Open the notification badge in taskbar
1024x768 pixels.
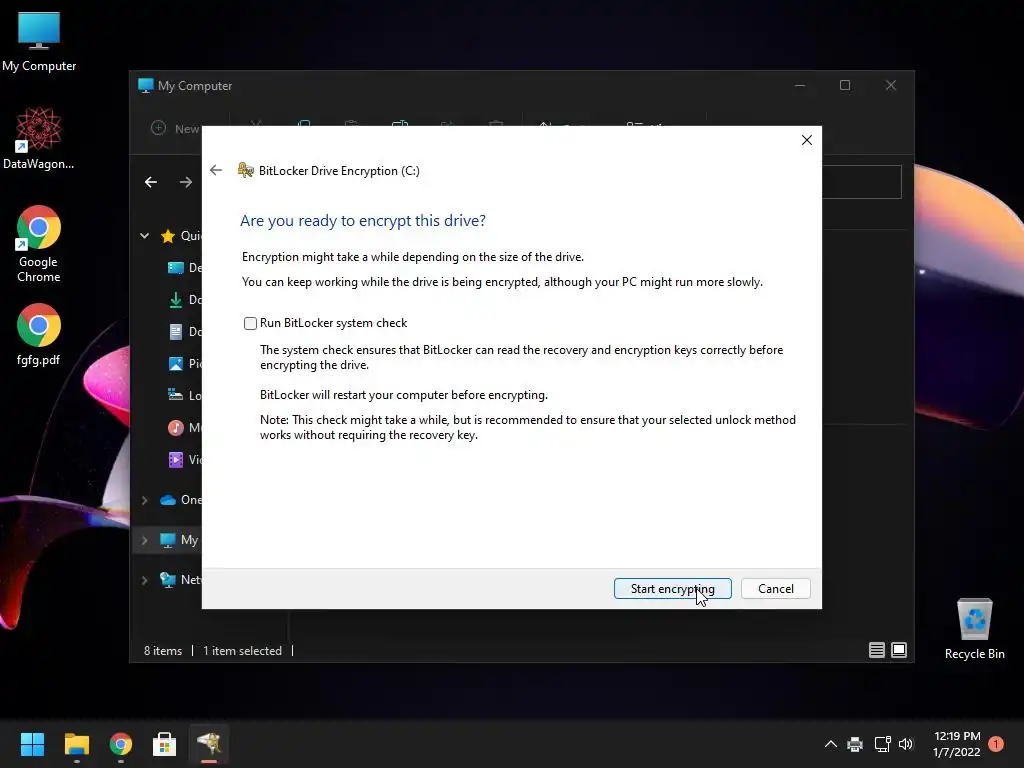996,744
